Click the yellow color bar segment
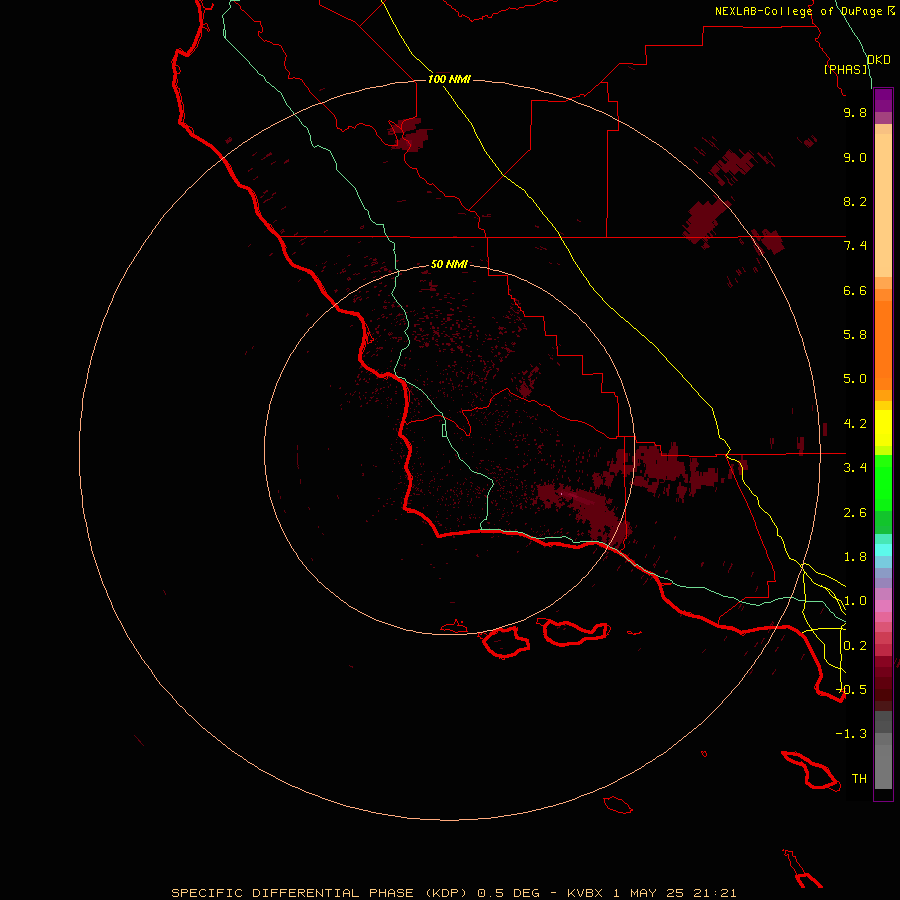Screen dimensions: 900x900 tap(883, 428)
